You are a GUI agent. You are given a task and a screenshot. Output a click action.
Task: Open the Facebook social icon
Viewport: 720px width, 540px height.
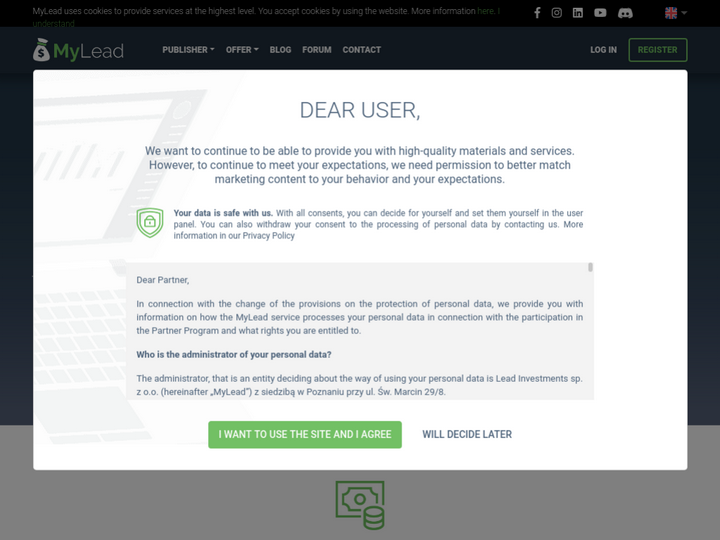(x=537, y=13)
